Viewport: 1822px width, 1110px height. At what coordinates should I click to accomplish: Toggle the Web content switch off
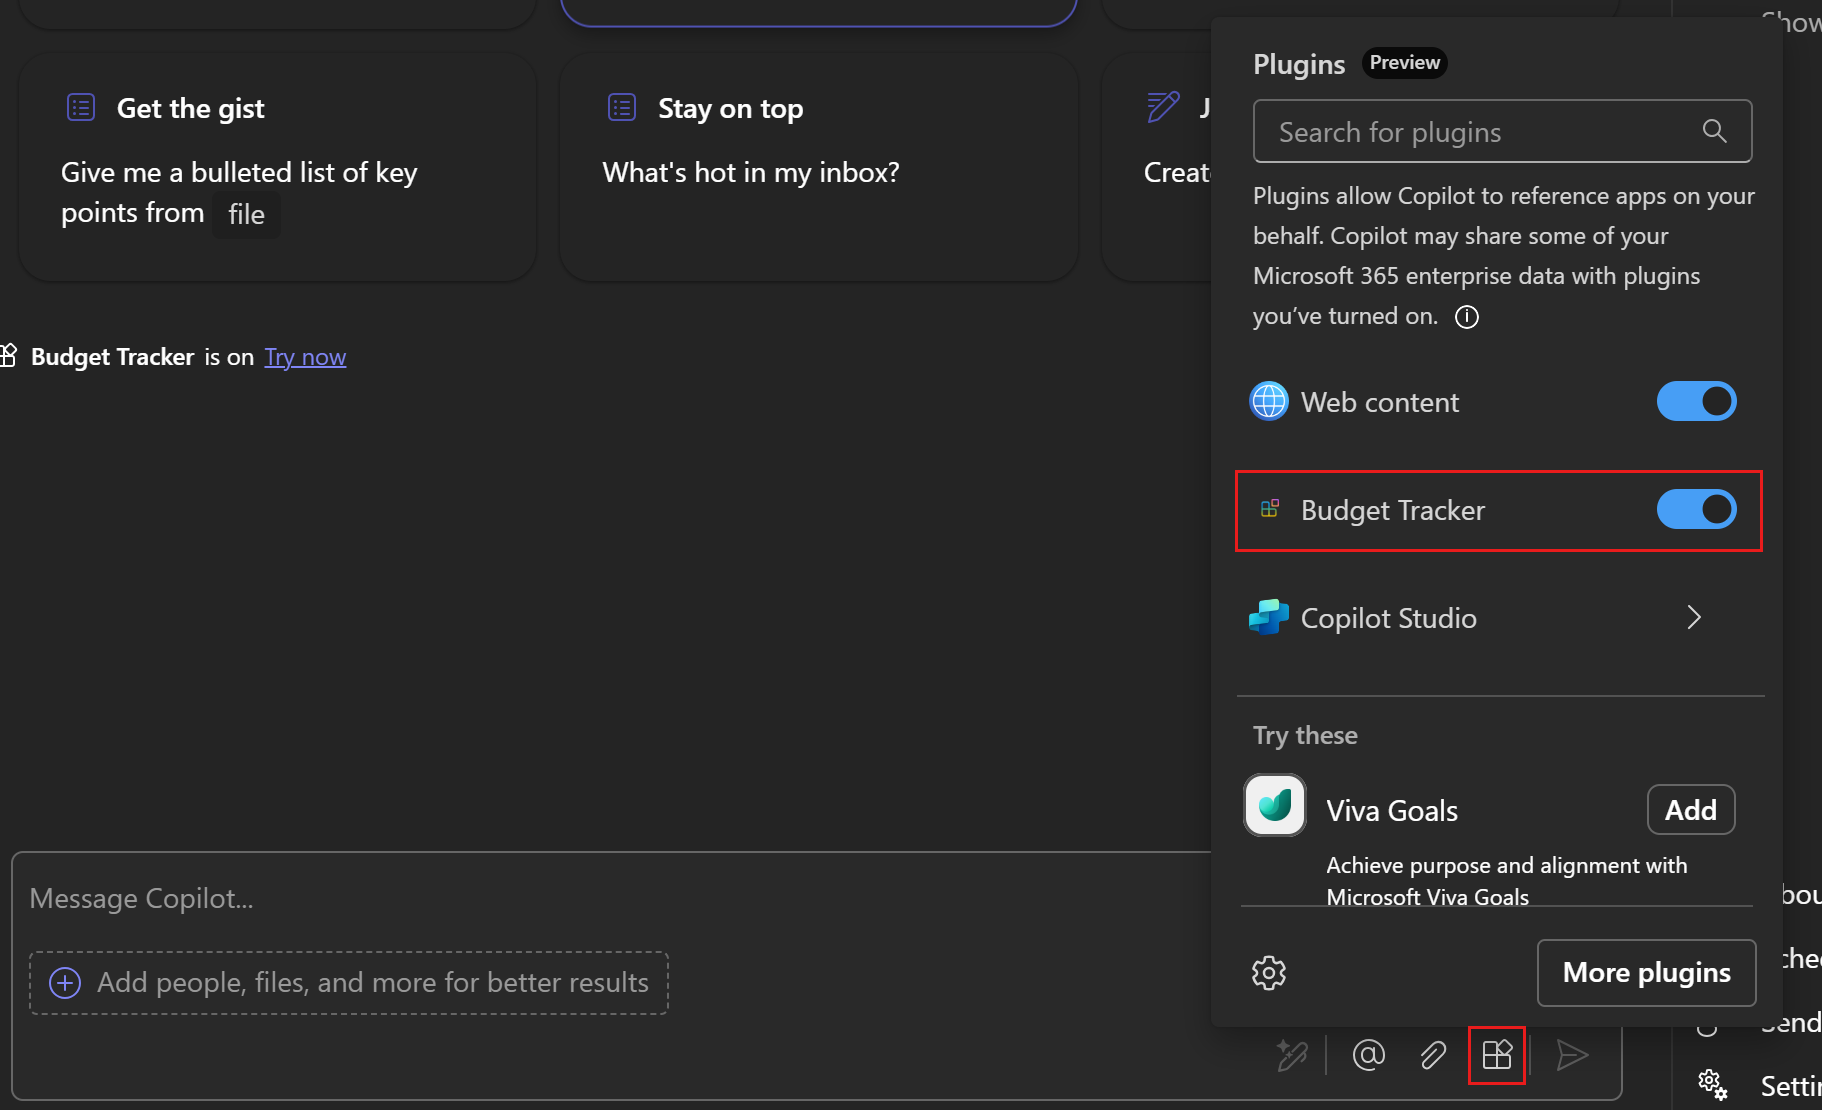1696,401
